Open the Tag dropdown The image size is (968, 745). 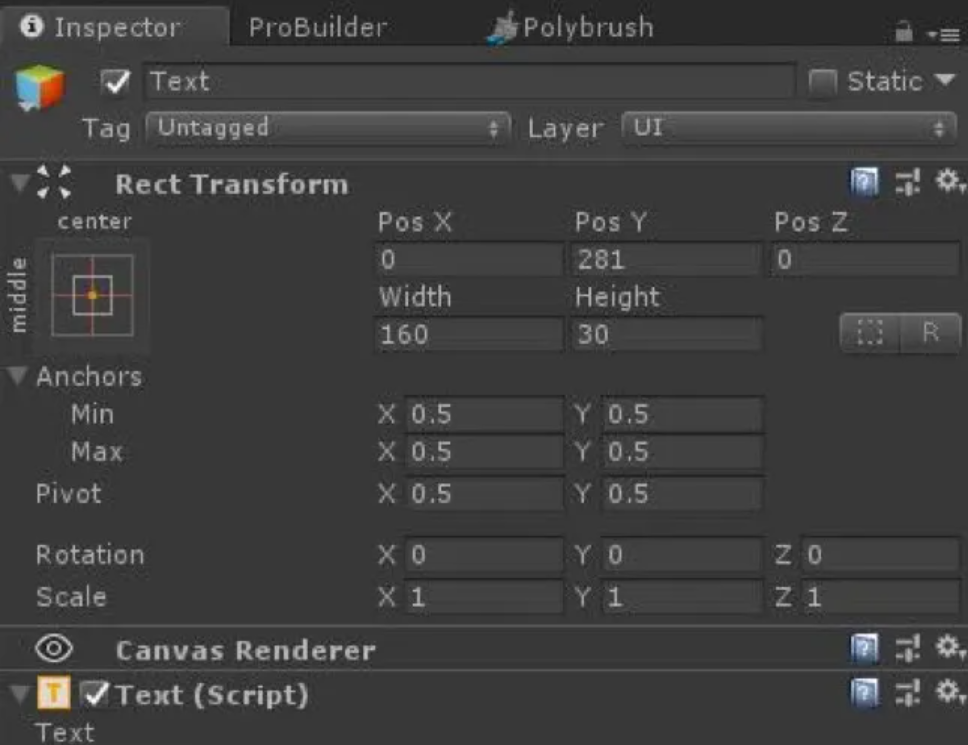click(327, 128)
